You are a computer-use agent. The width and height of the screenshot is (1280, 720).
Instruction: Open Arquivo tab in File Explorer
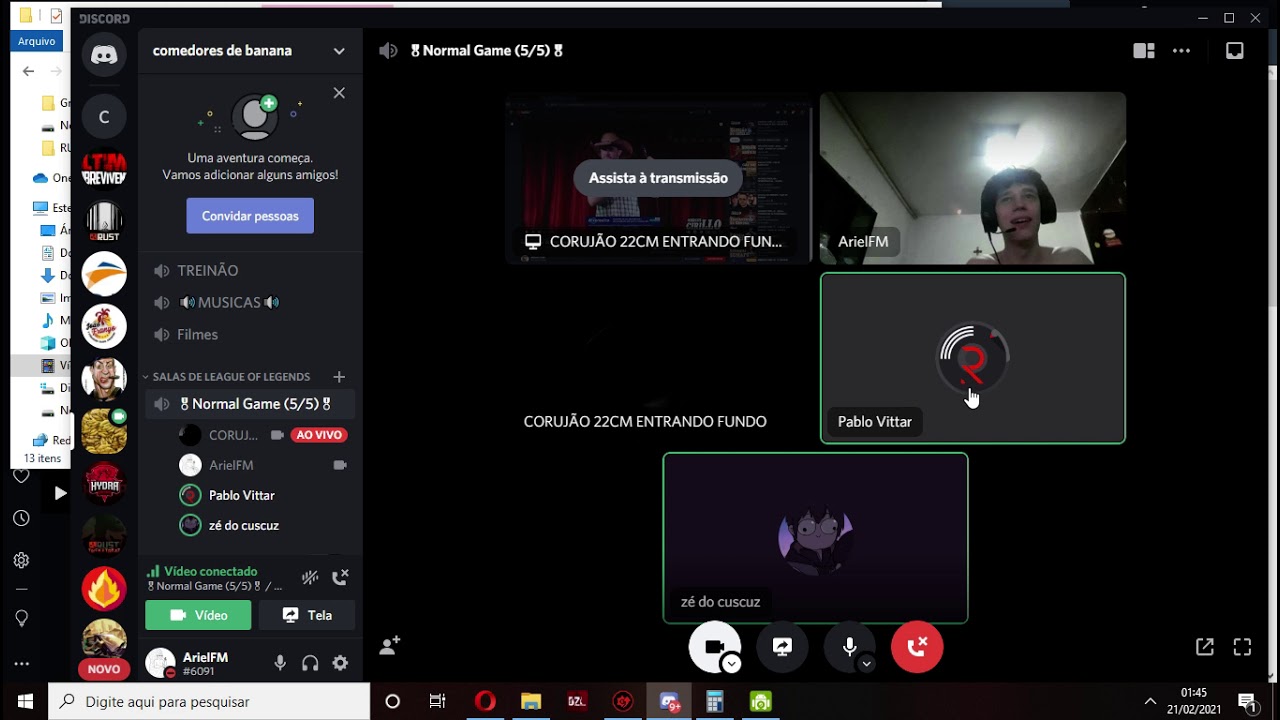(36, 41)
